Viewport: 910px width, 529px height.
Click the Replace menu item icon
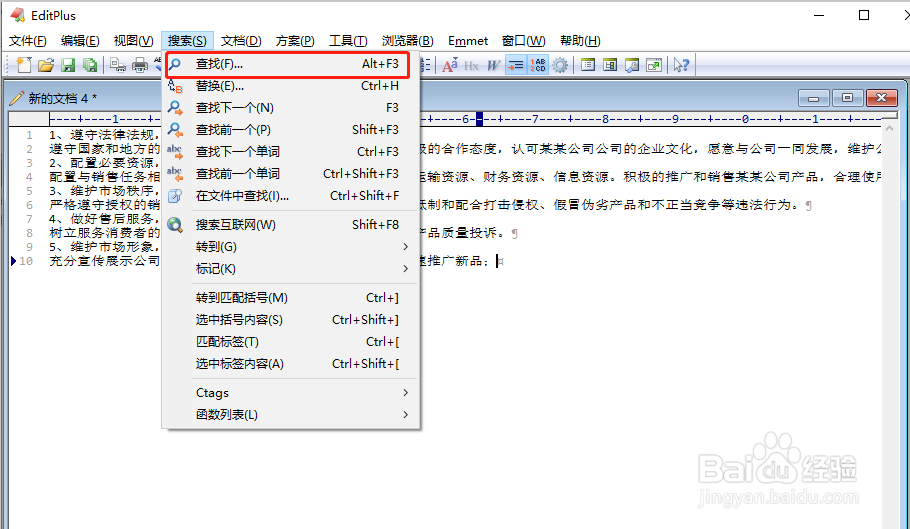pyautogui.click(x=175, y=86)
